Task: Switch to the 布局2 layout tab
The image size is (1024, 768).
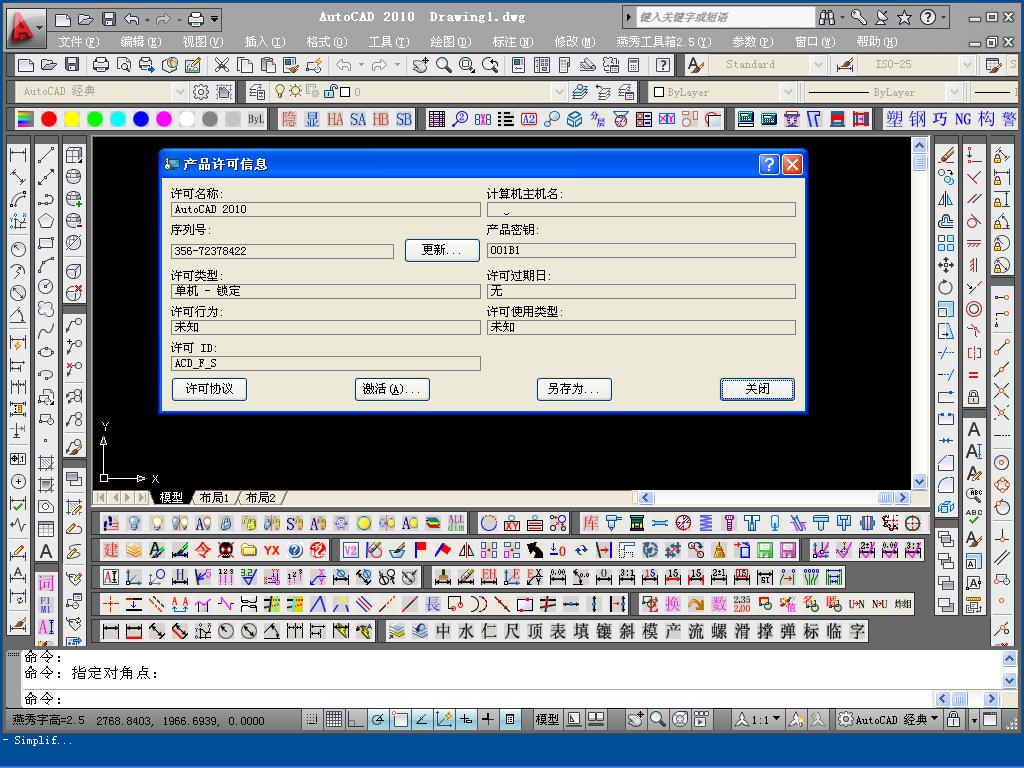Action: (261, 498)
